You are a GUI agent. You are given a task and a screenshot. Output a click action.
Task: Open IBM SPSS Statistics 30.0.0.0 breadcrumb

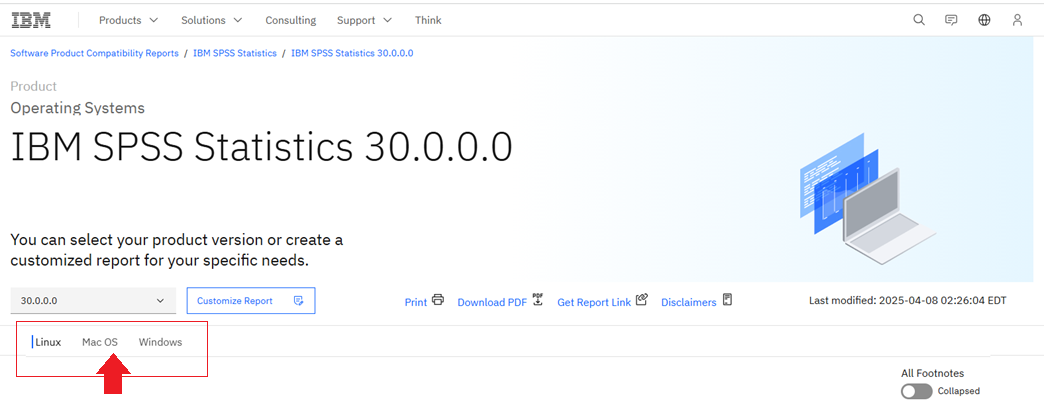[352, 53]
